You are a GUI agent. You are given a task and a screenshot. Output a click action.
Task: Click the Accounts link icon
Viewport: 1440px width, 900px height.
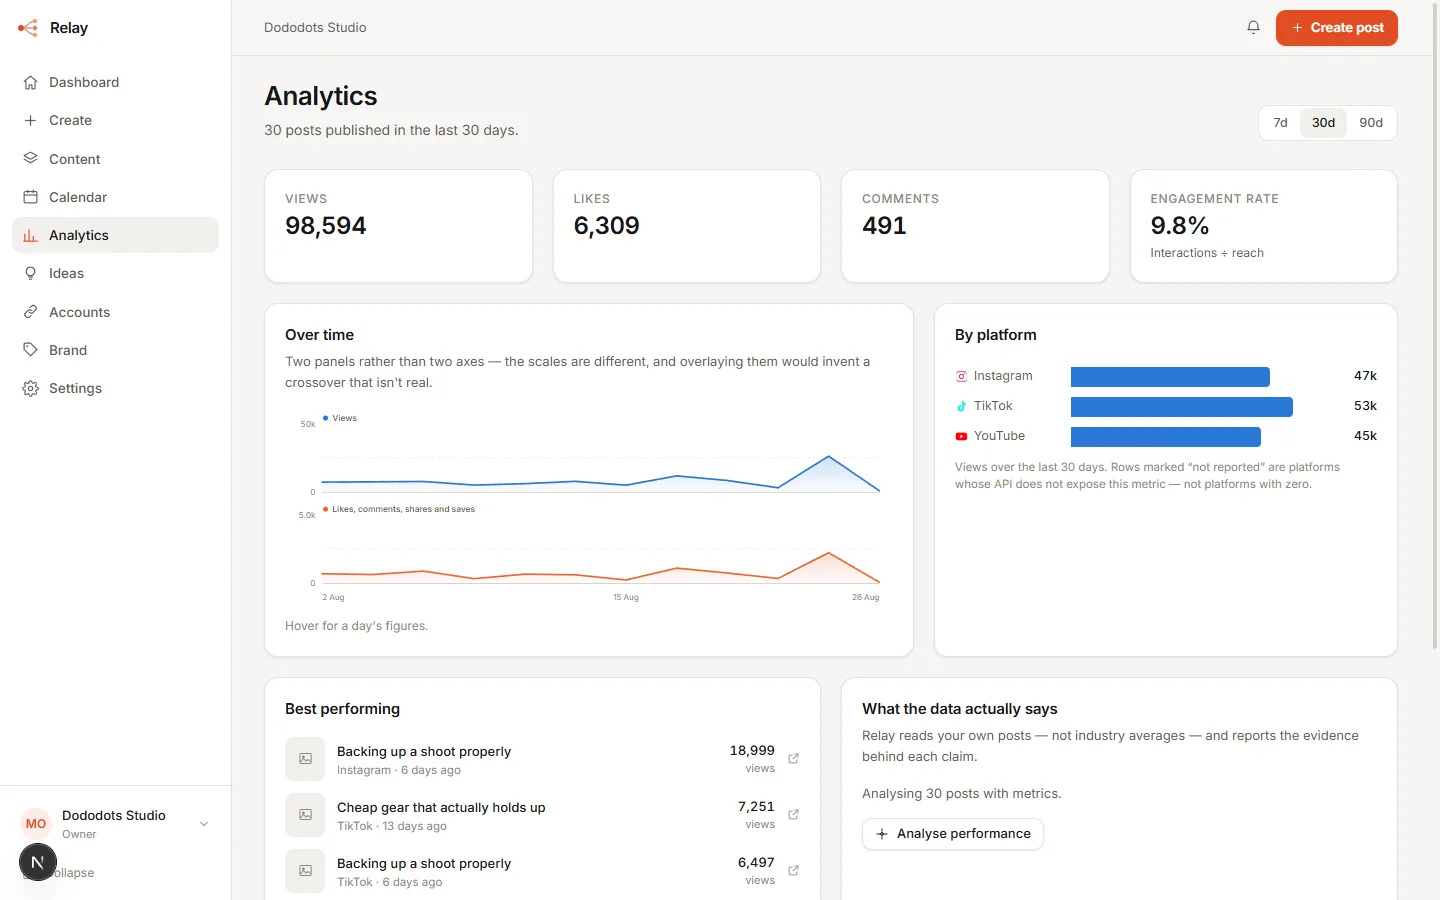click(x=31, y=312)
